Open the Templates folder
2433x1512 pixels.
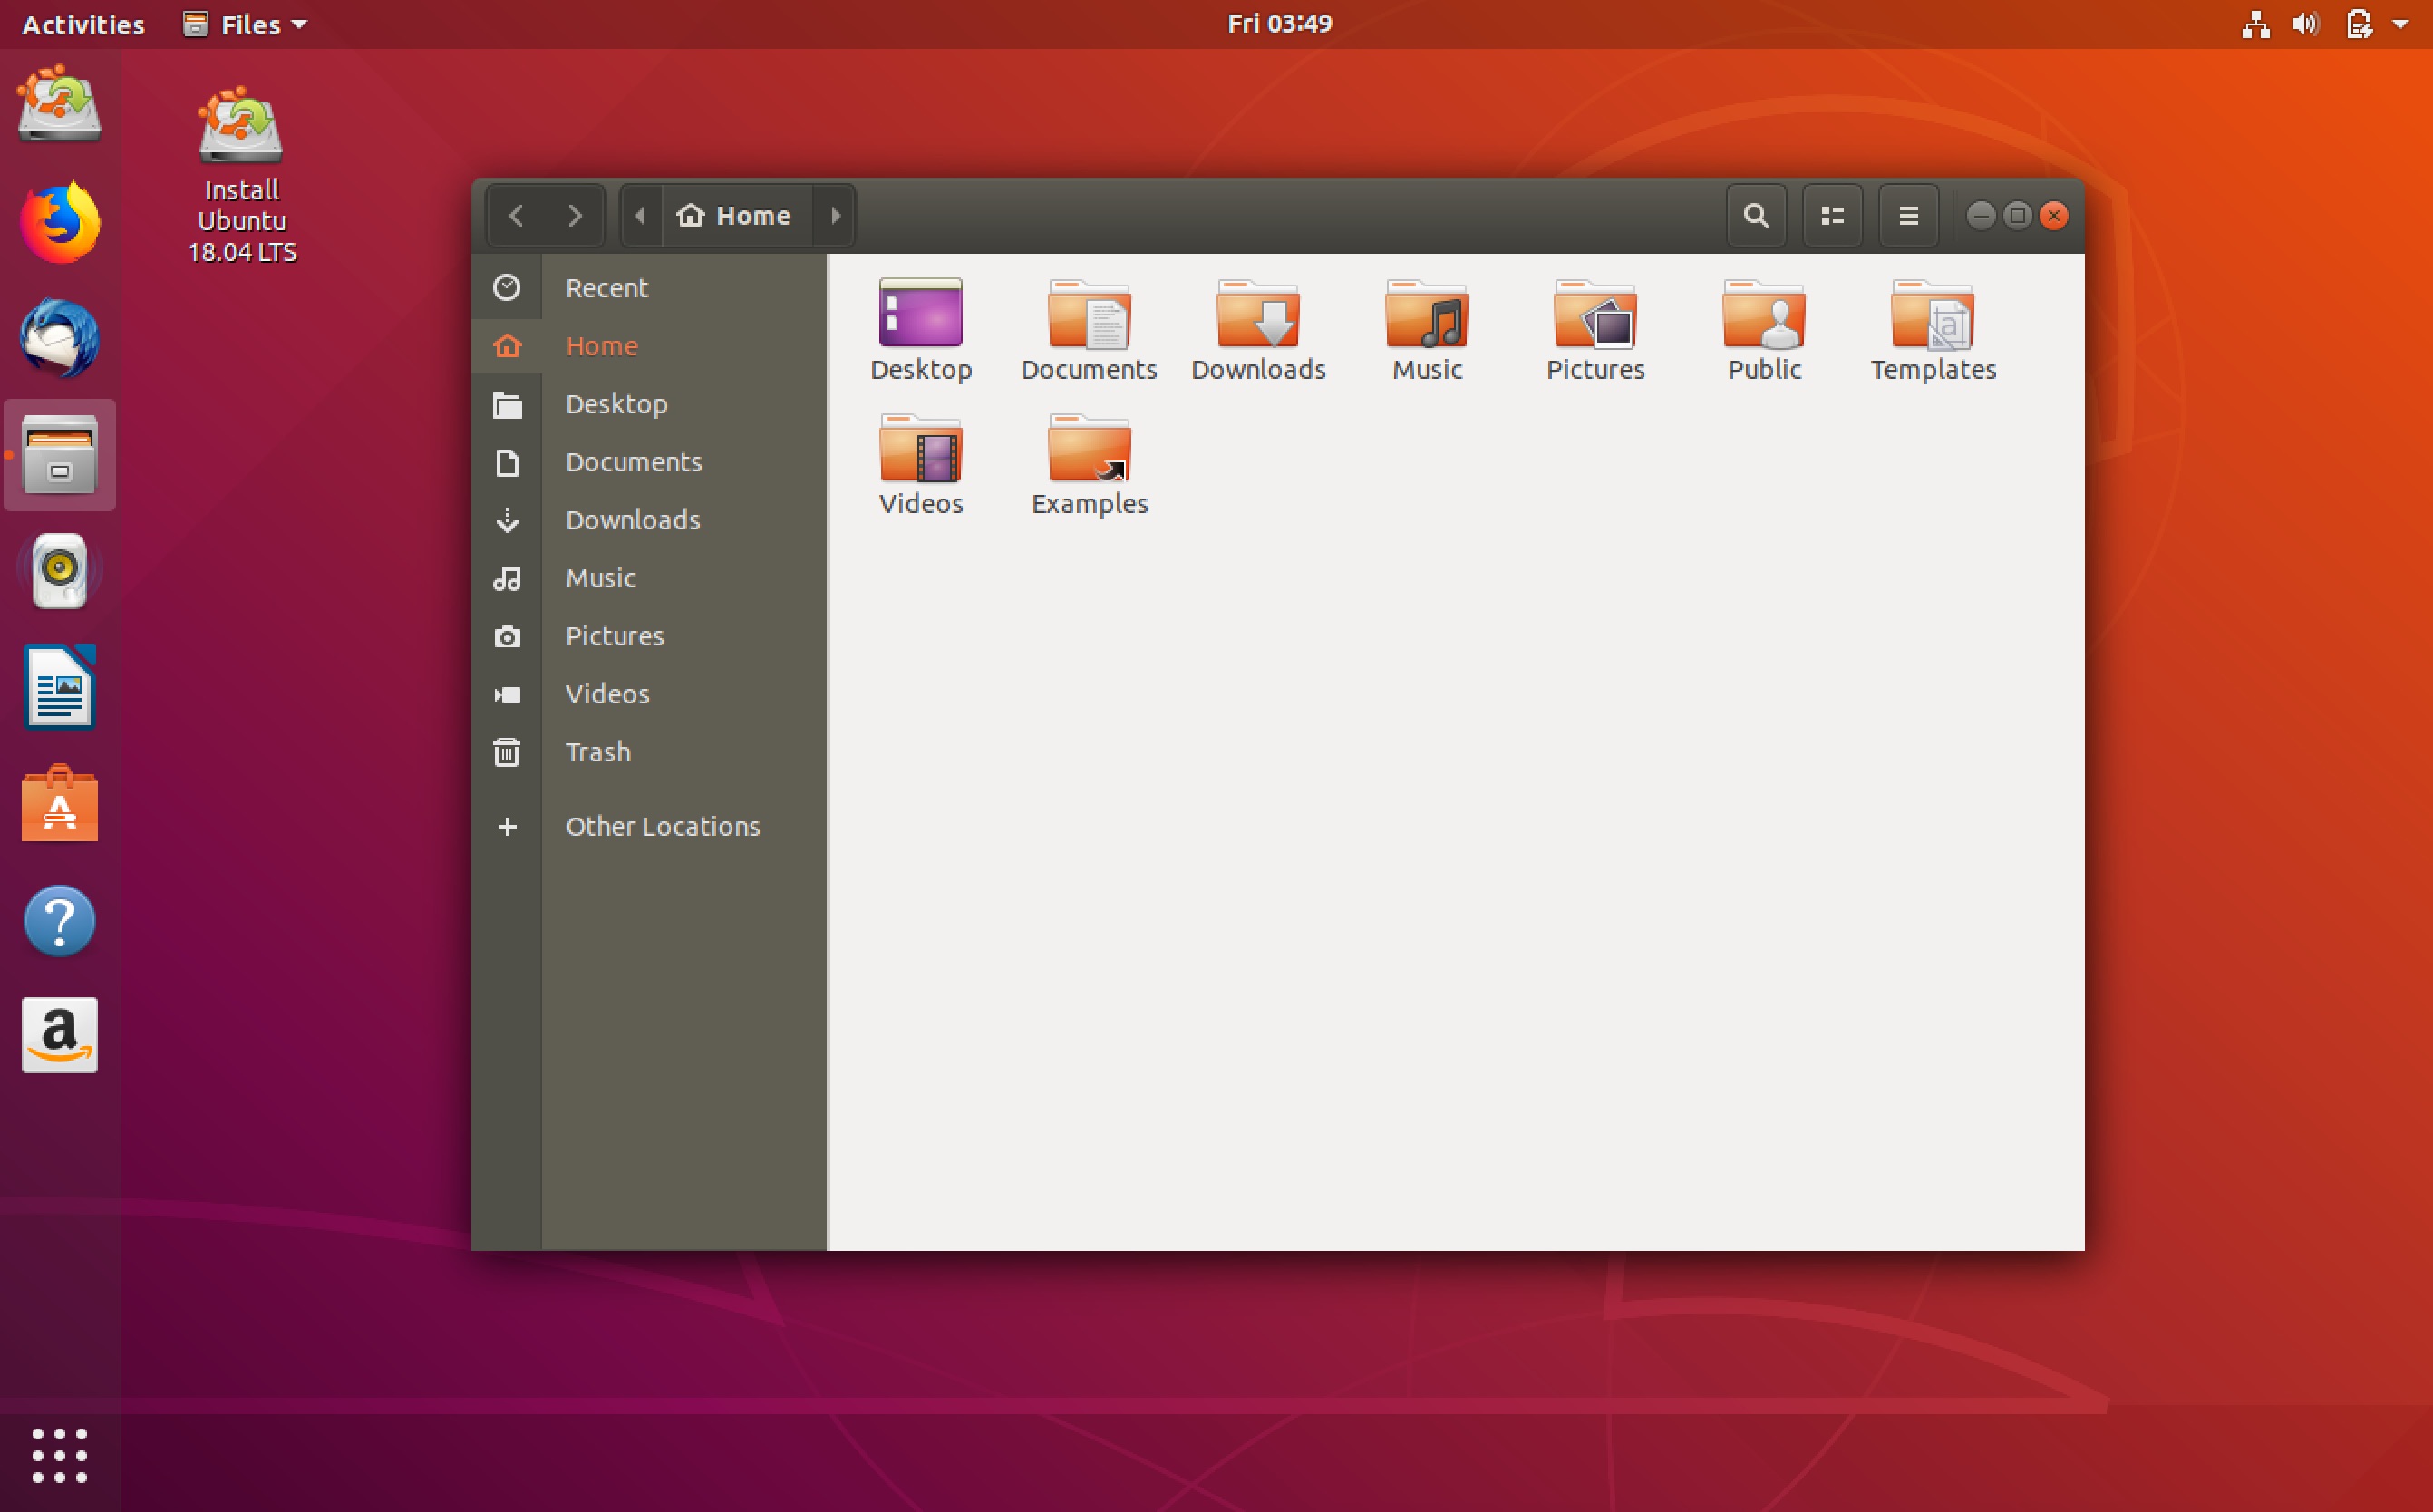tap(1934, 325)
